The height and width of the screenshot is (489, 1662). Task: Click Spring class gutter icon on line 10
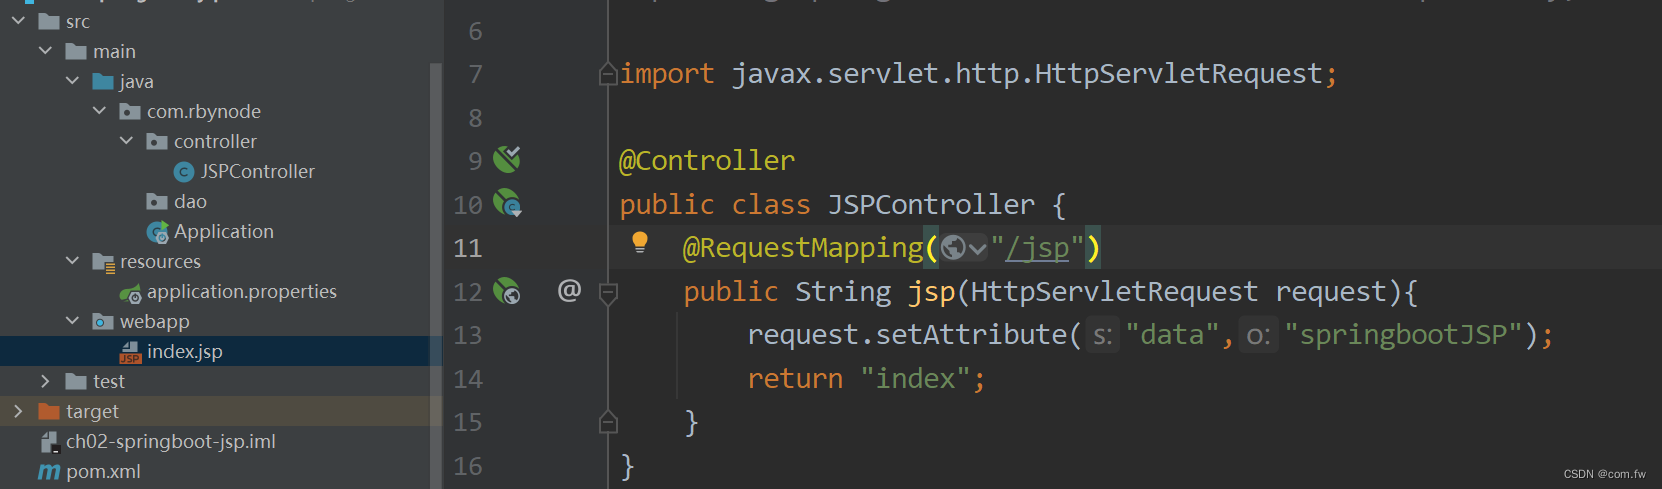(x=508, y=204)
